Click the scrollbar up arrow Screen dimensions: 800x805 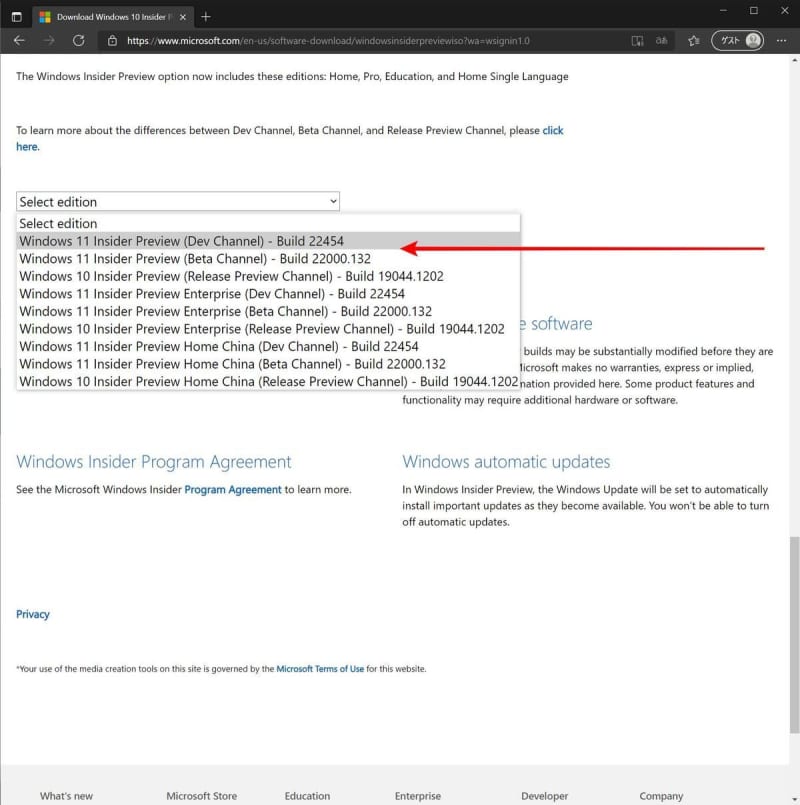tap(794, 60)
